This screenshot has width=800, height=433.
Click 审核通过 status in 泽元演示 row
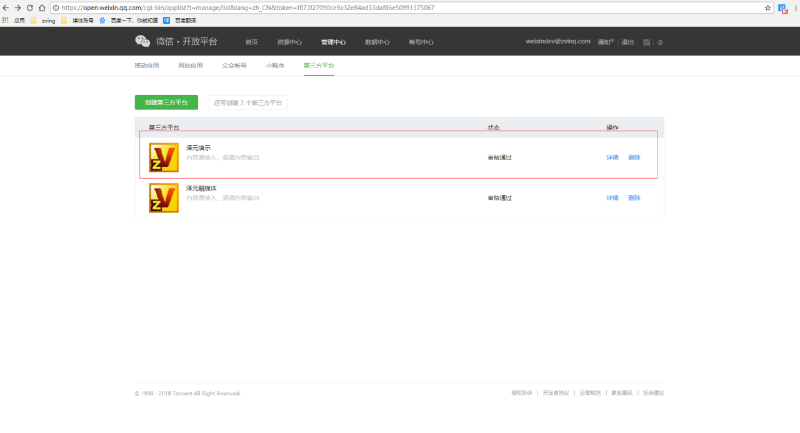click(x=499, y=158)
